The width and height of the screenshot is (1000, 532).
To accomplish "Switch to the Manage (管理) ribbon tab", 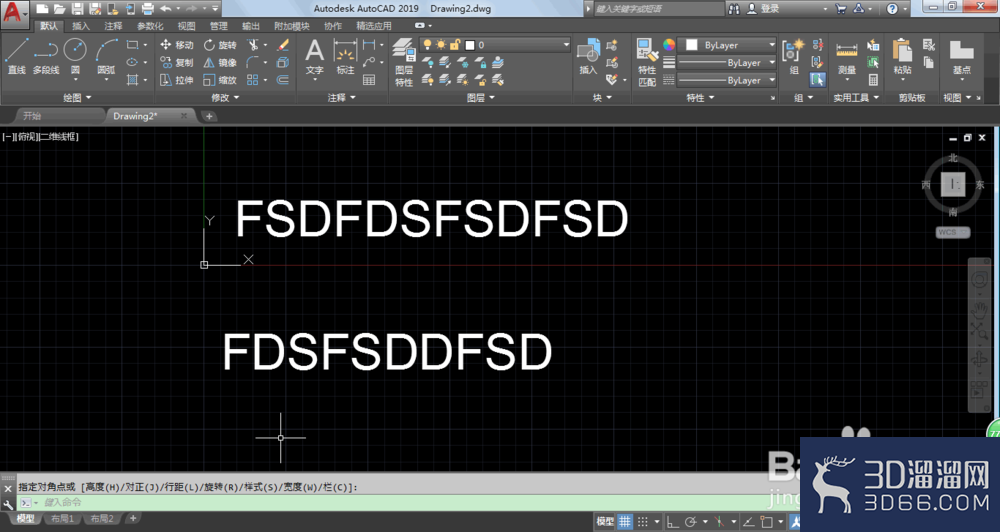I will [x=219, y=26].
